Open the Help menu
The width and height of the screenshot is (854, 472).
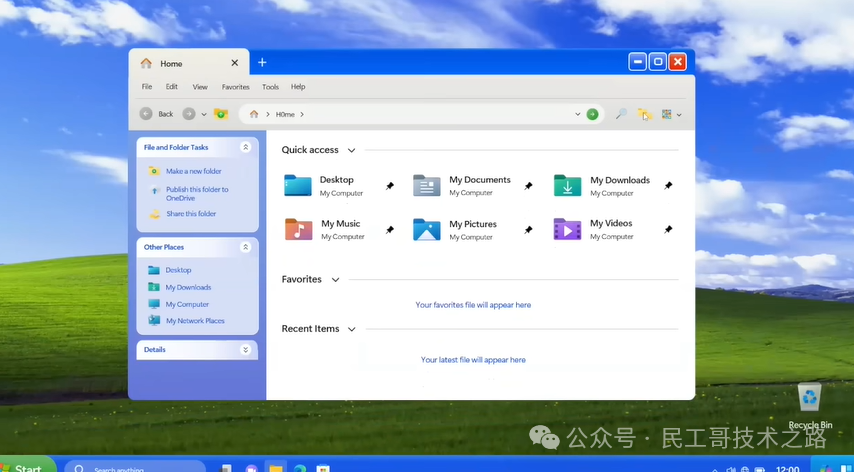click(x=298, y=87)
